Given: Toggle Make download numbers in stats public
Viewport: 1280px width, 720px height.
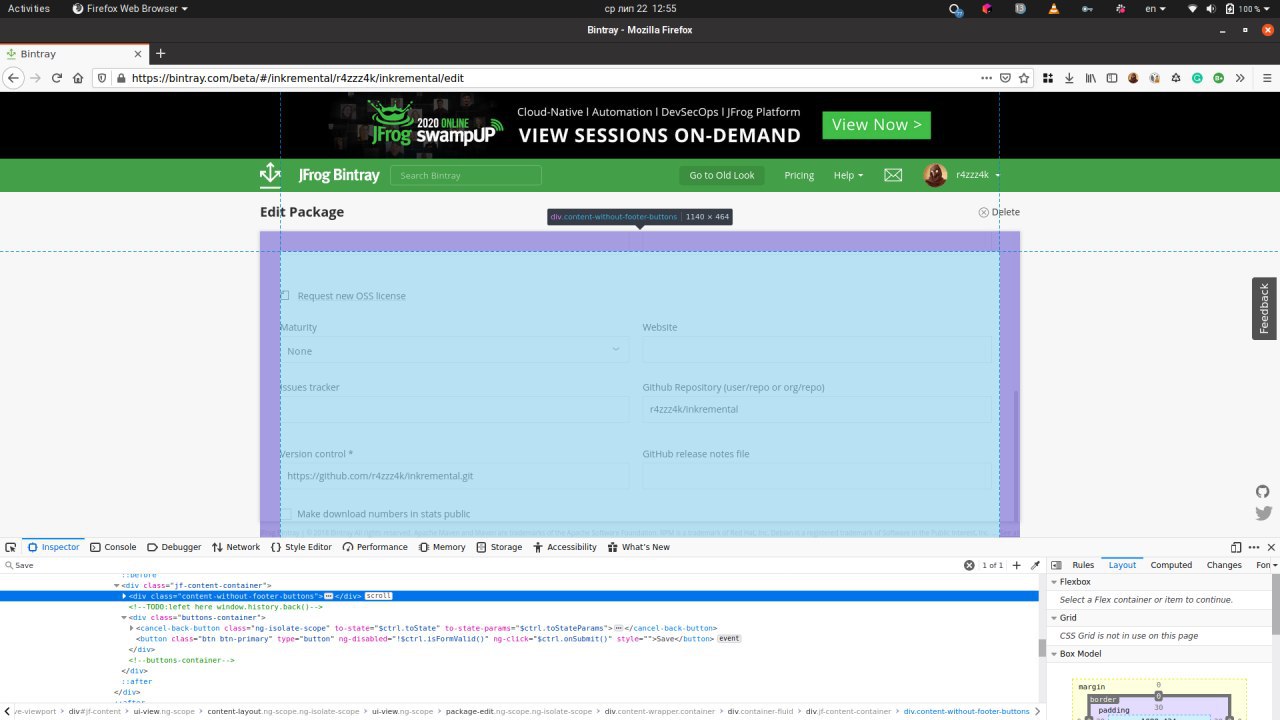Looking at the screenshot, I should tap(286, 514).
